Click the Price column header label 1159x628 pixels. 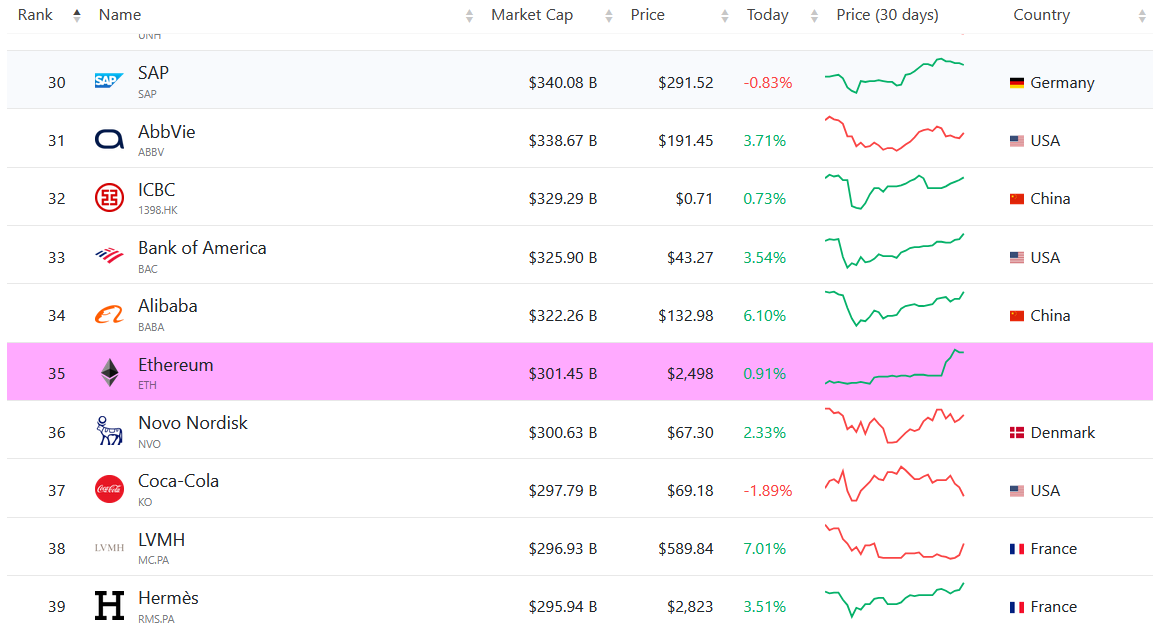point(648,15)
